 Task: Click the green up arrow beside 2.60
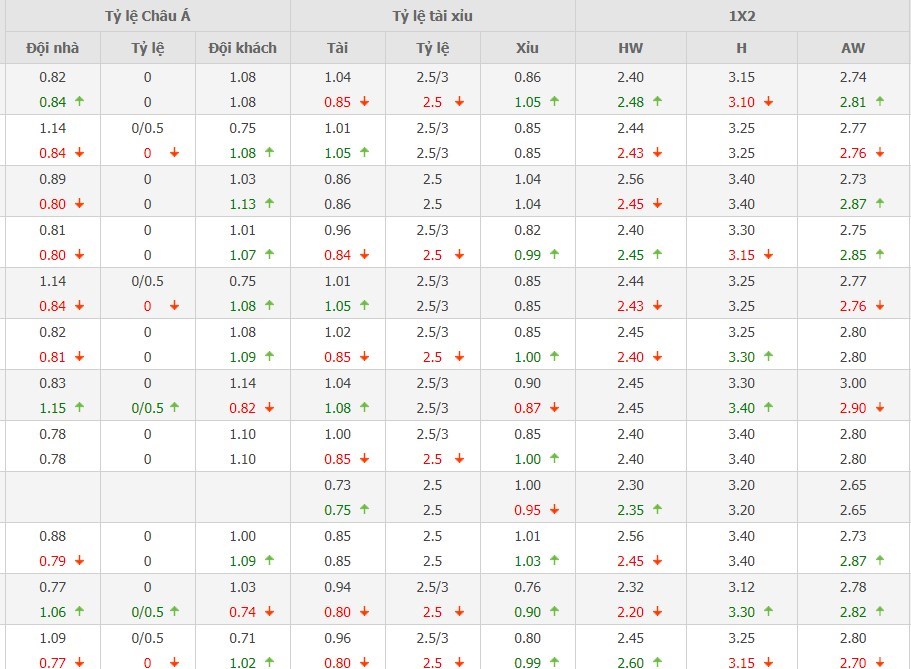[657, 662]
